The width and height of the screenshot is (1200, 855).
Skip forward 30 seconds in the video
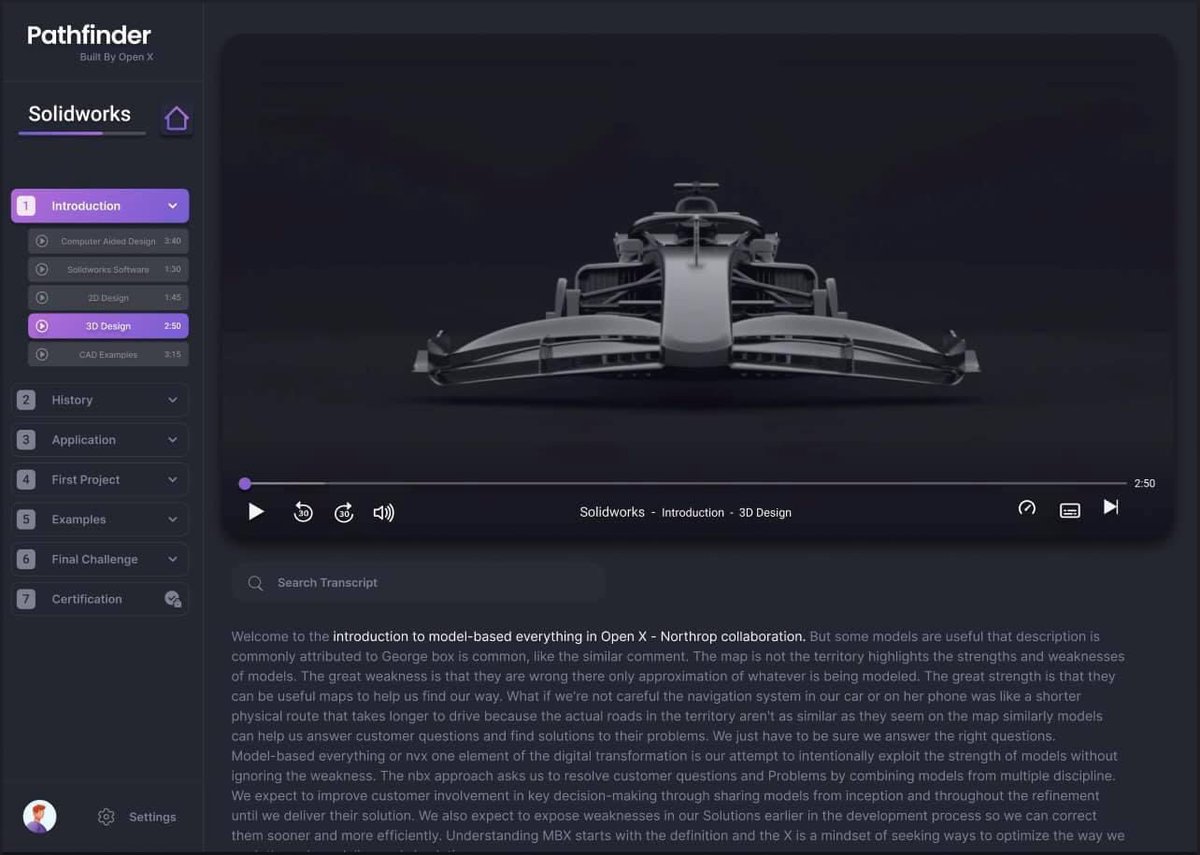click(344, 512)
